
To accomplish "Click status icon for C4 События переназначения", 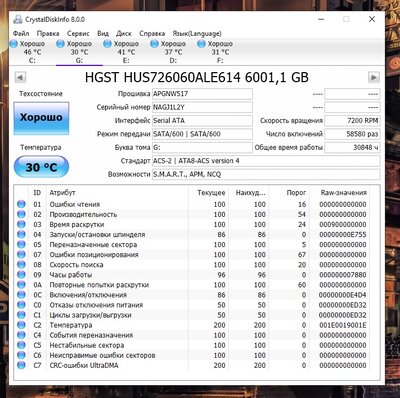I will coord(21,335).
